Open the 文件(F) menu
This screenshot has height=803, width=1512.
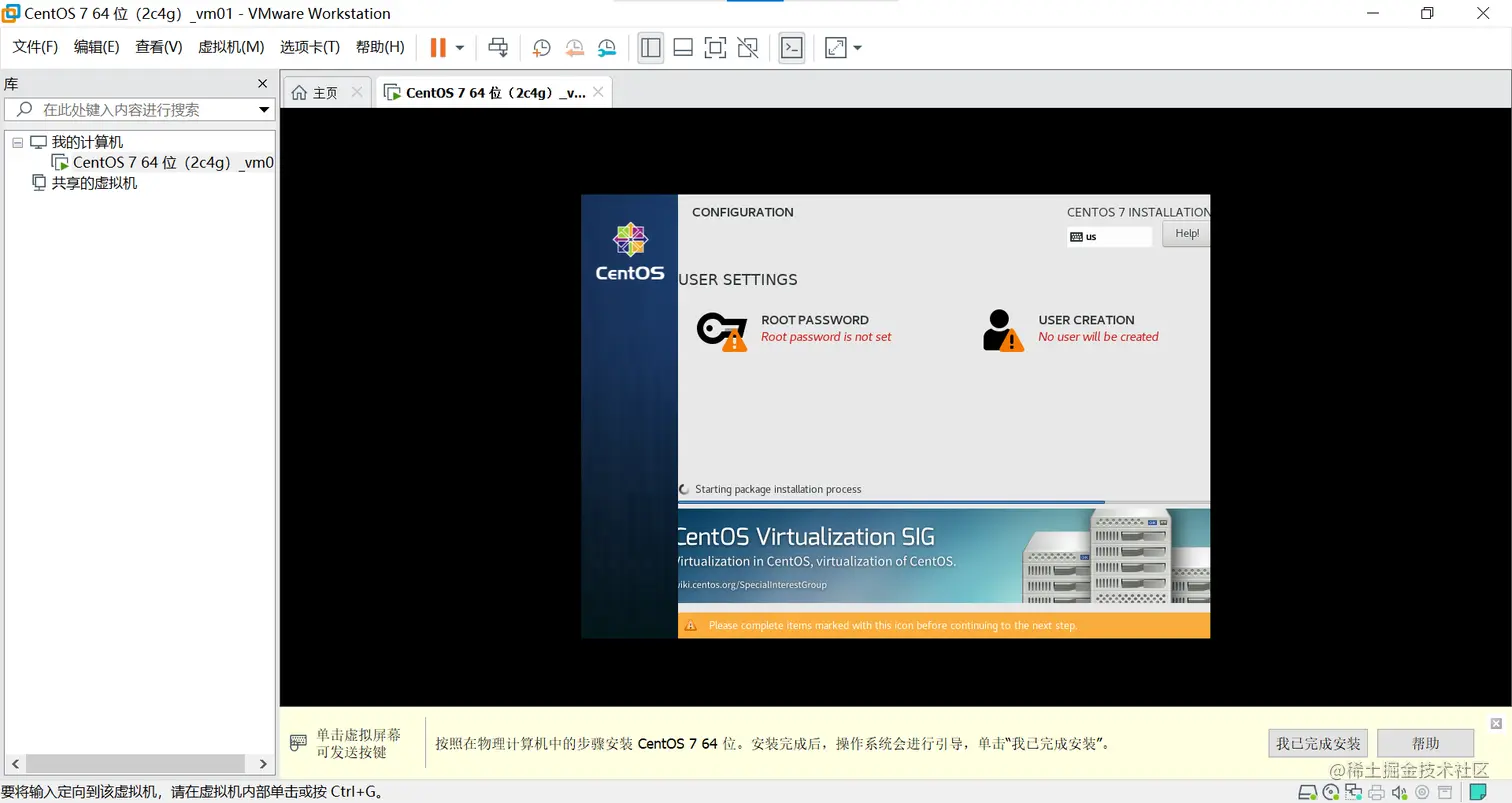pos(35,47)
